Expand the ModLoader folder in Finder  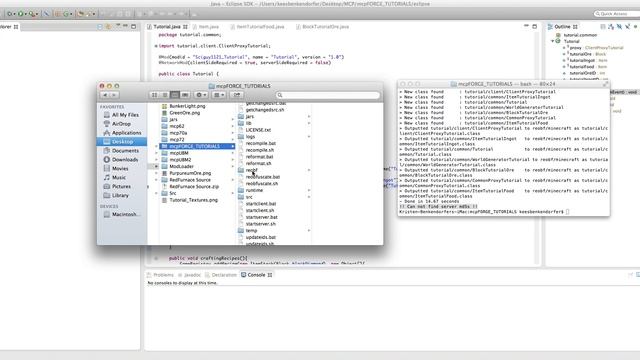tap(233, 167)
